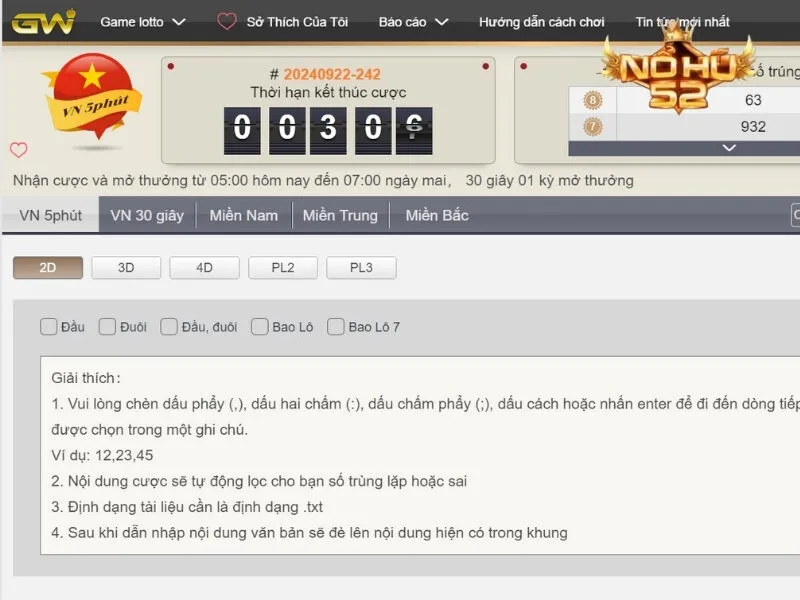This screenshot has height=600, width=800.
Task: Click the GW logo
Action: click(43, 22)
